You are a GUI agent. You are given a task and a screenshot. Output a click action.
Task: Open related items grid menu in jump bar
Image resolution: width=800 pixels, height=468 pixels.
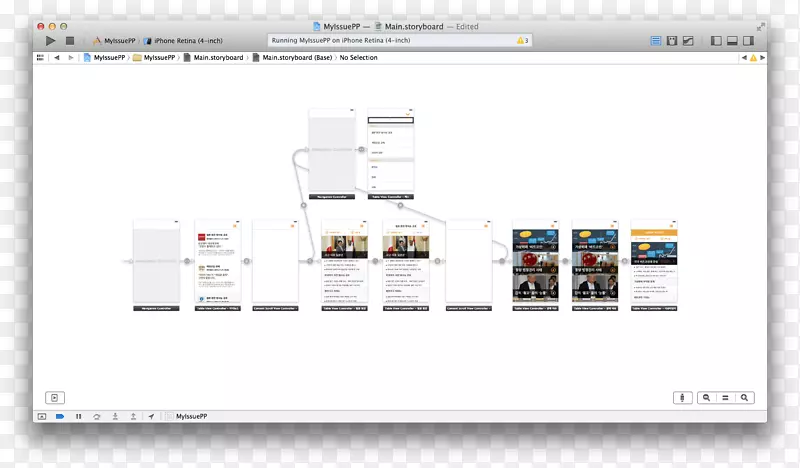40,58
